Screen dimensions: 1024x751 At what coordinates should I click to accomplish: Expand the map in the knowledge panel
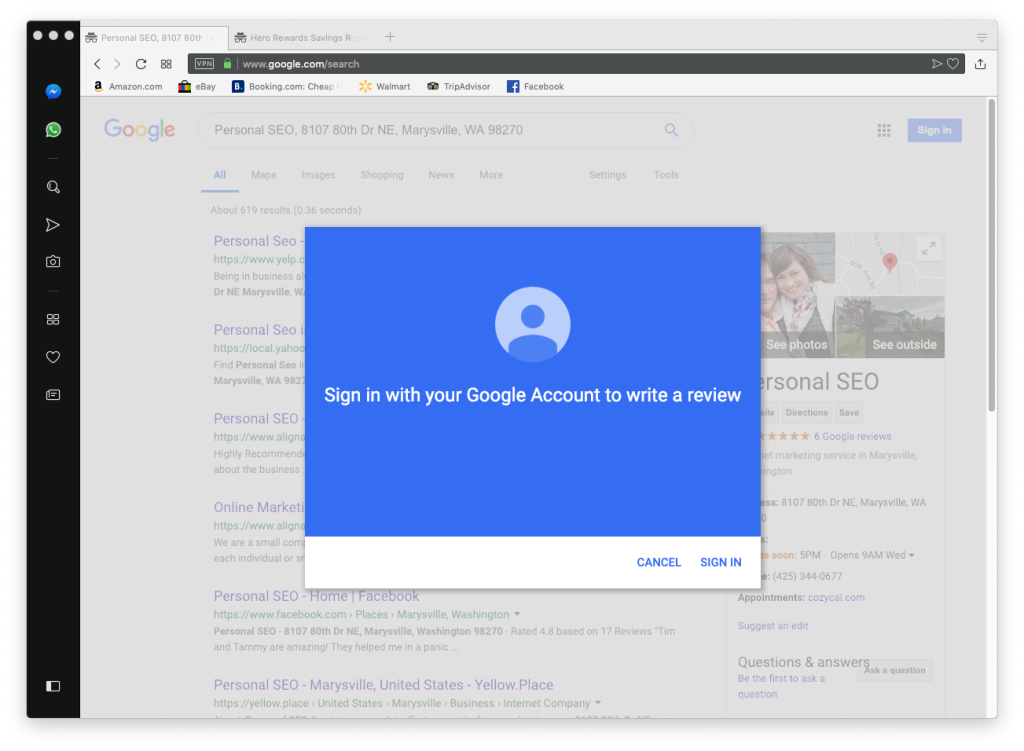[928, 248]
